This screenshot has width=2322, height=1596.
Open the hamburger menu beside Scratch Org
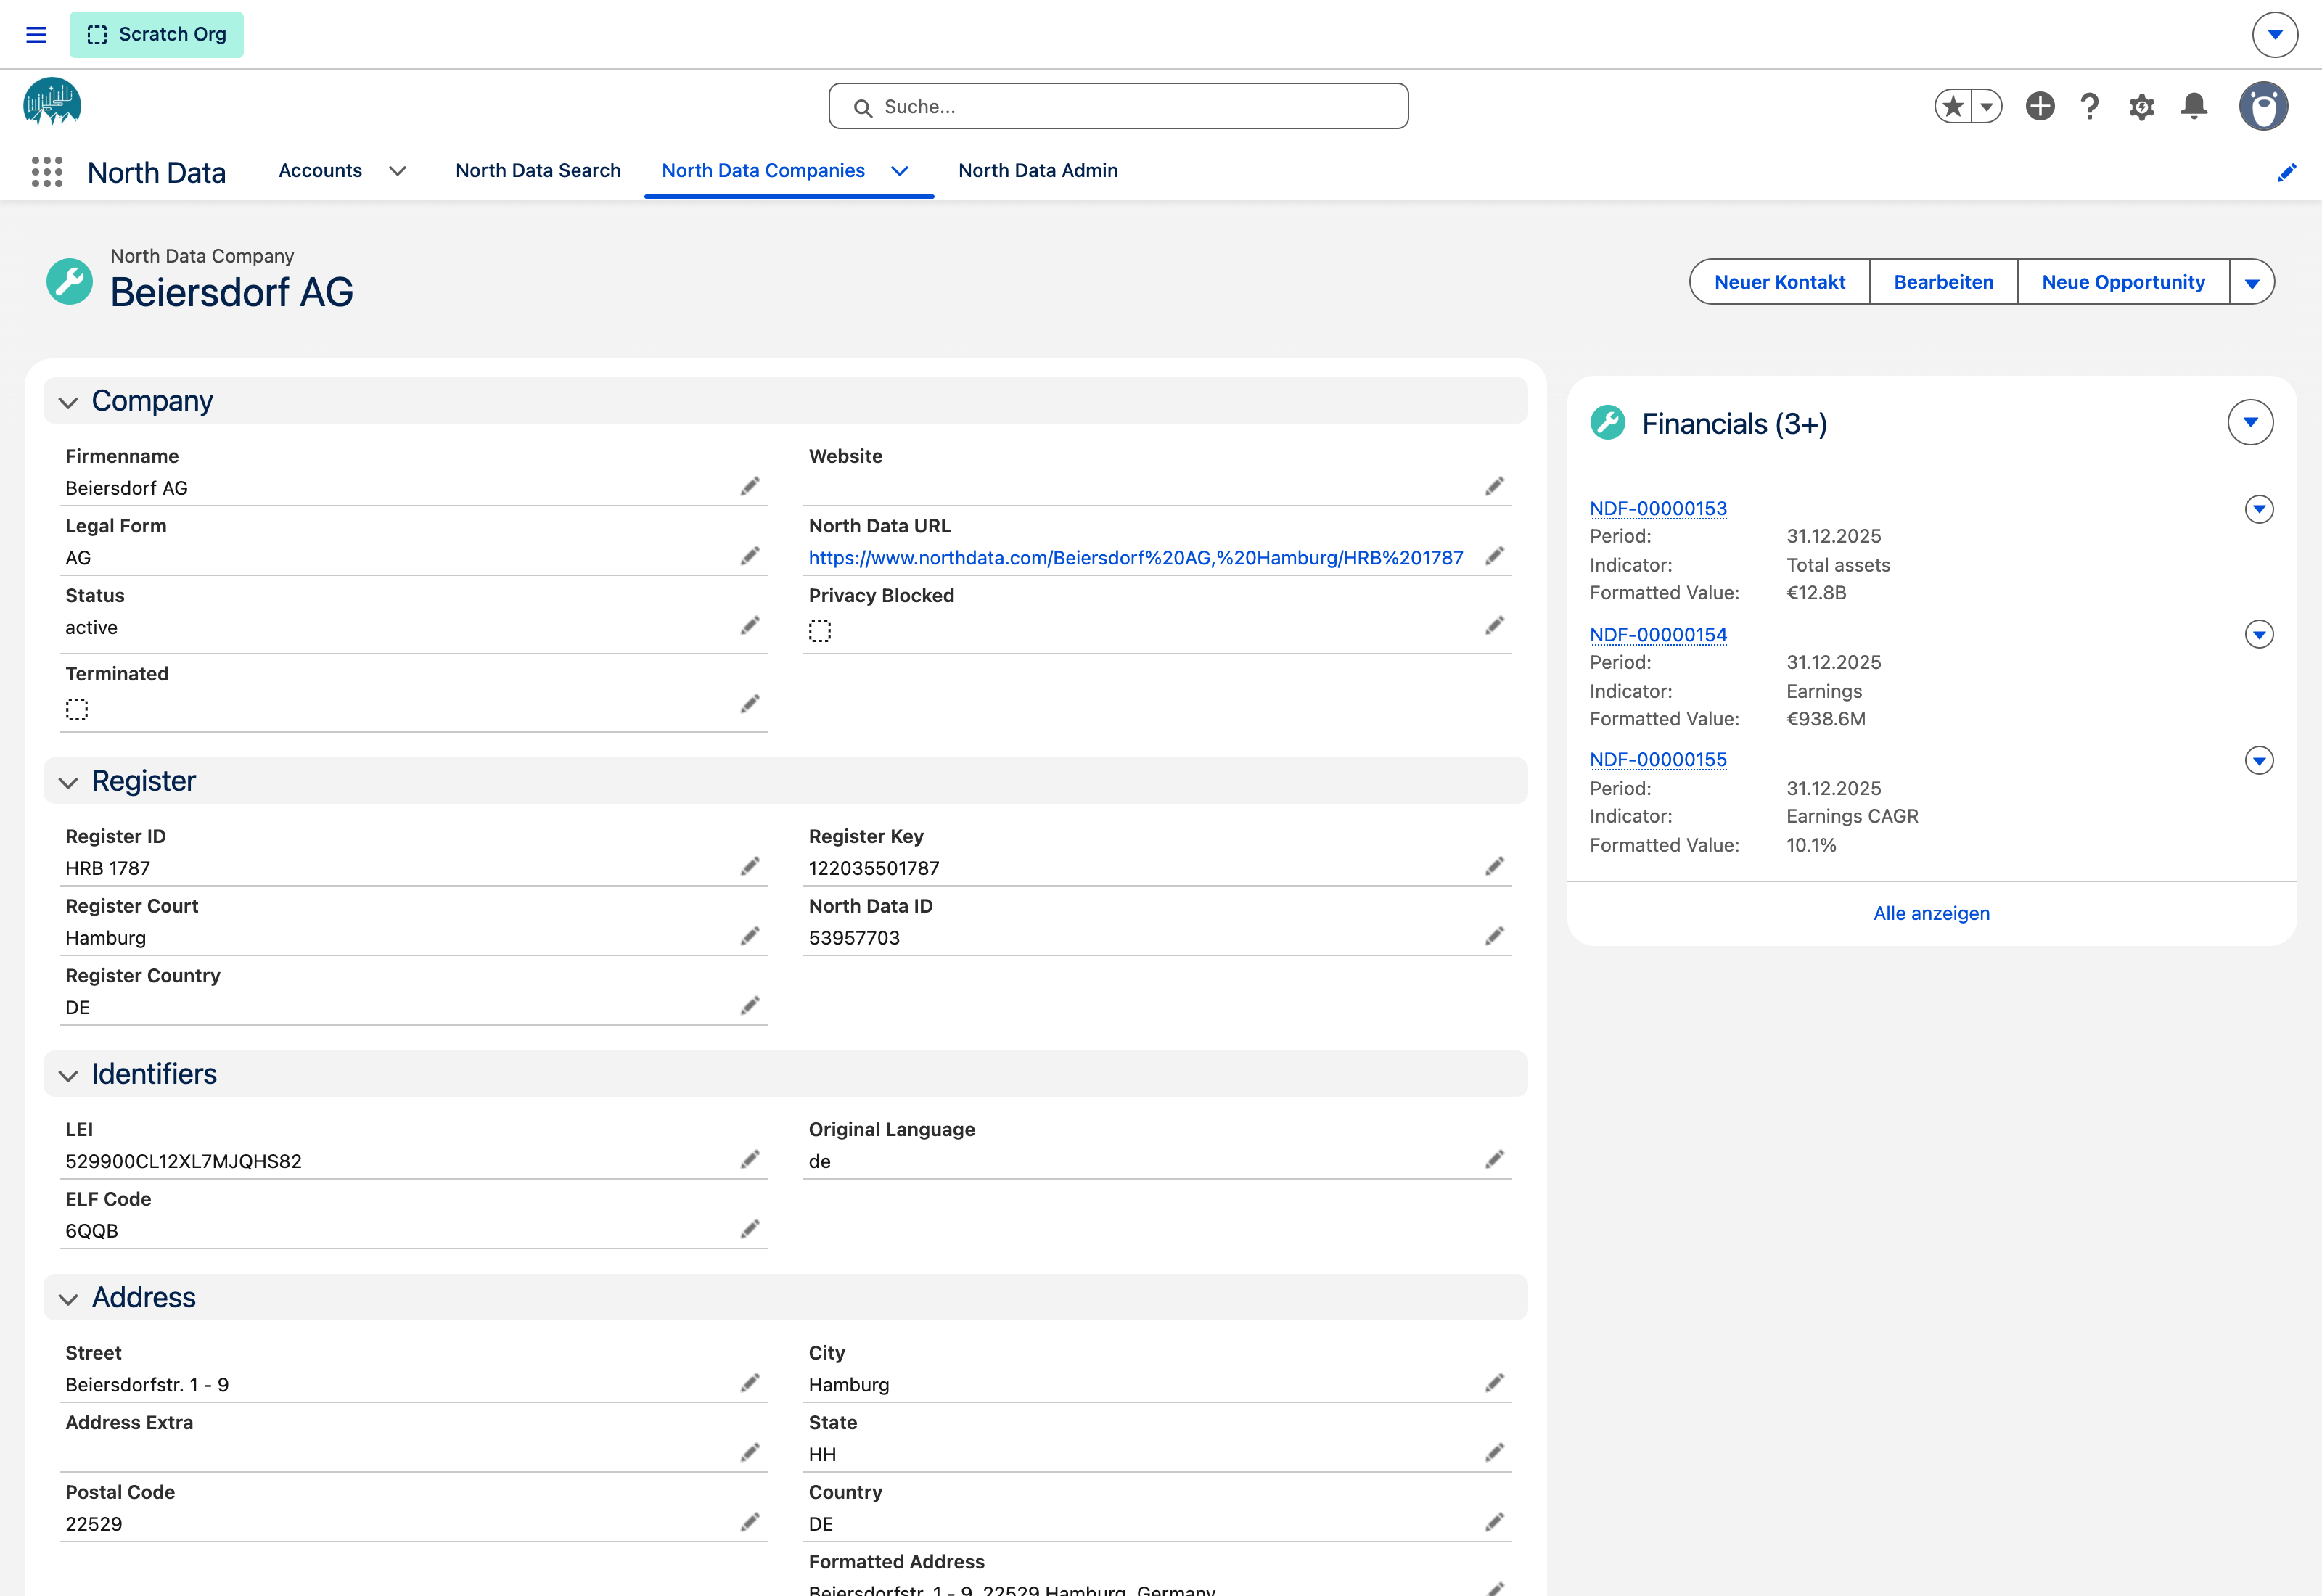pyautogui.click(x=36, y=35)
